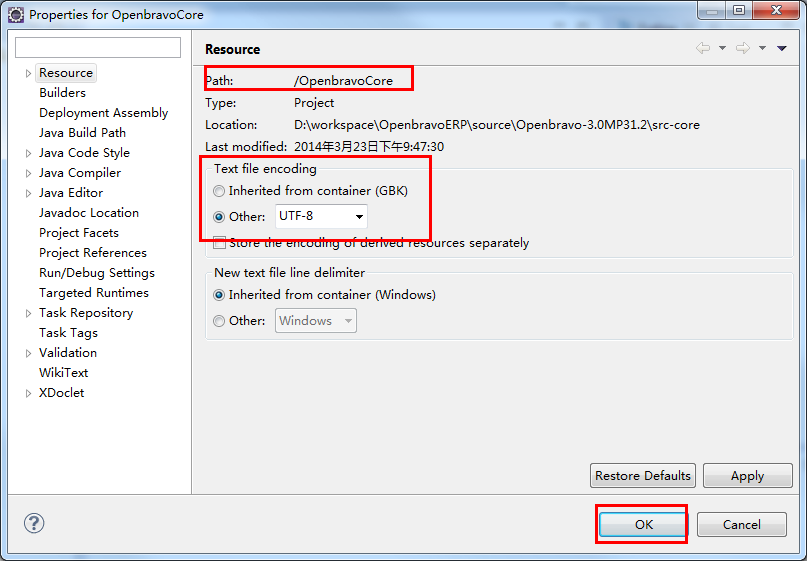Screen dimensions: 807x561
Task: Open the back history dropdown arrow
Action: [x=723, y=48]
